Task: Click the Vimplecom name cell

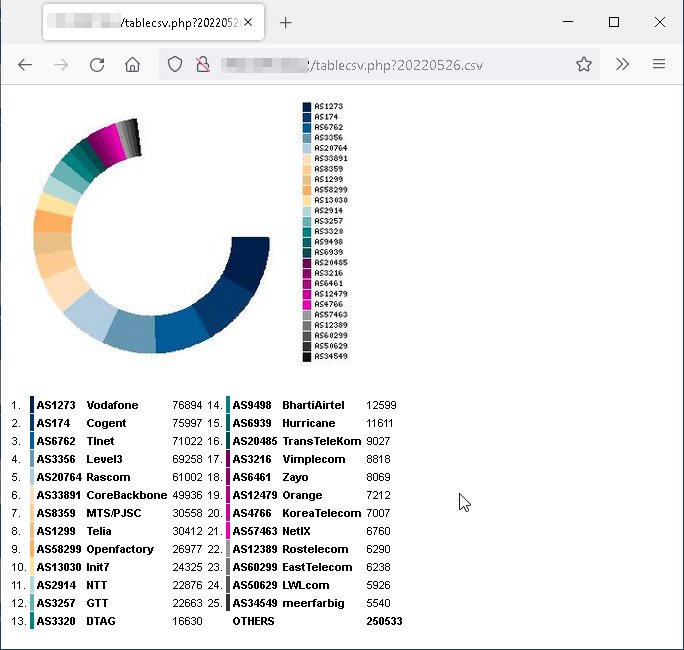Action: 314,459
